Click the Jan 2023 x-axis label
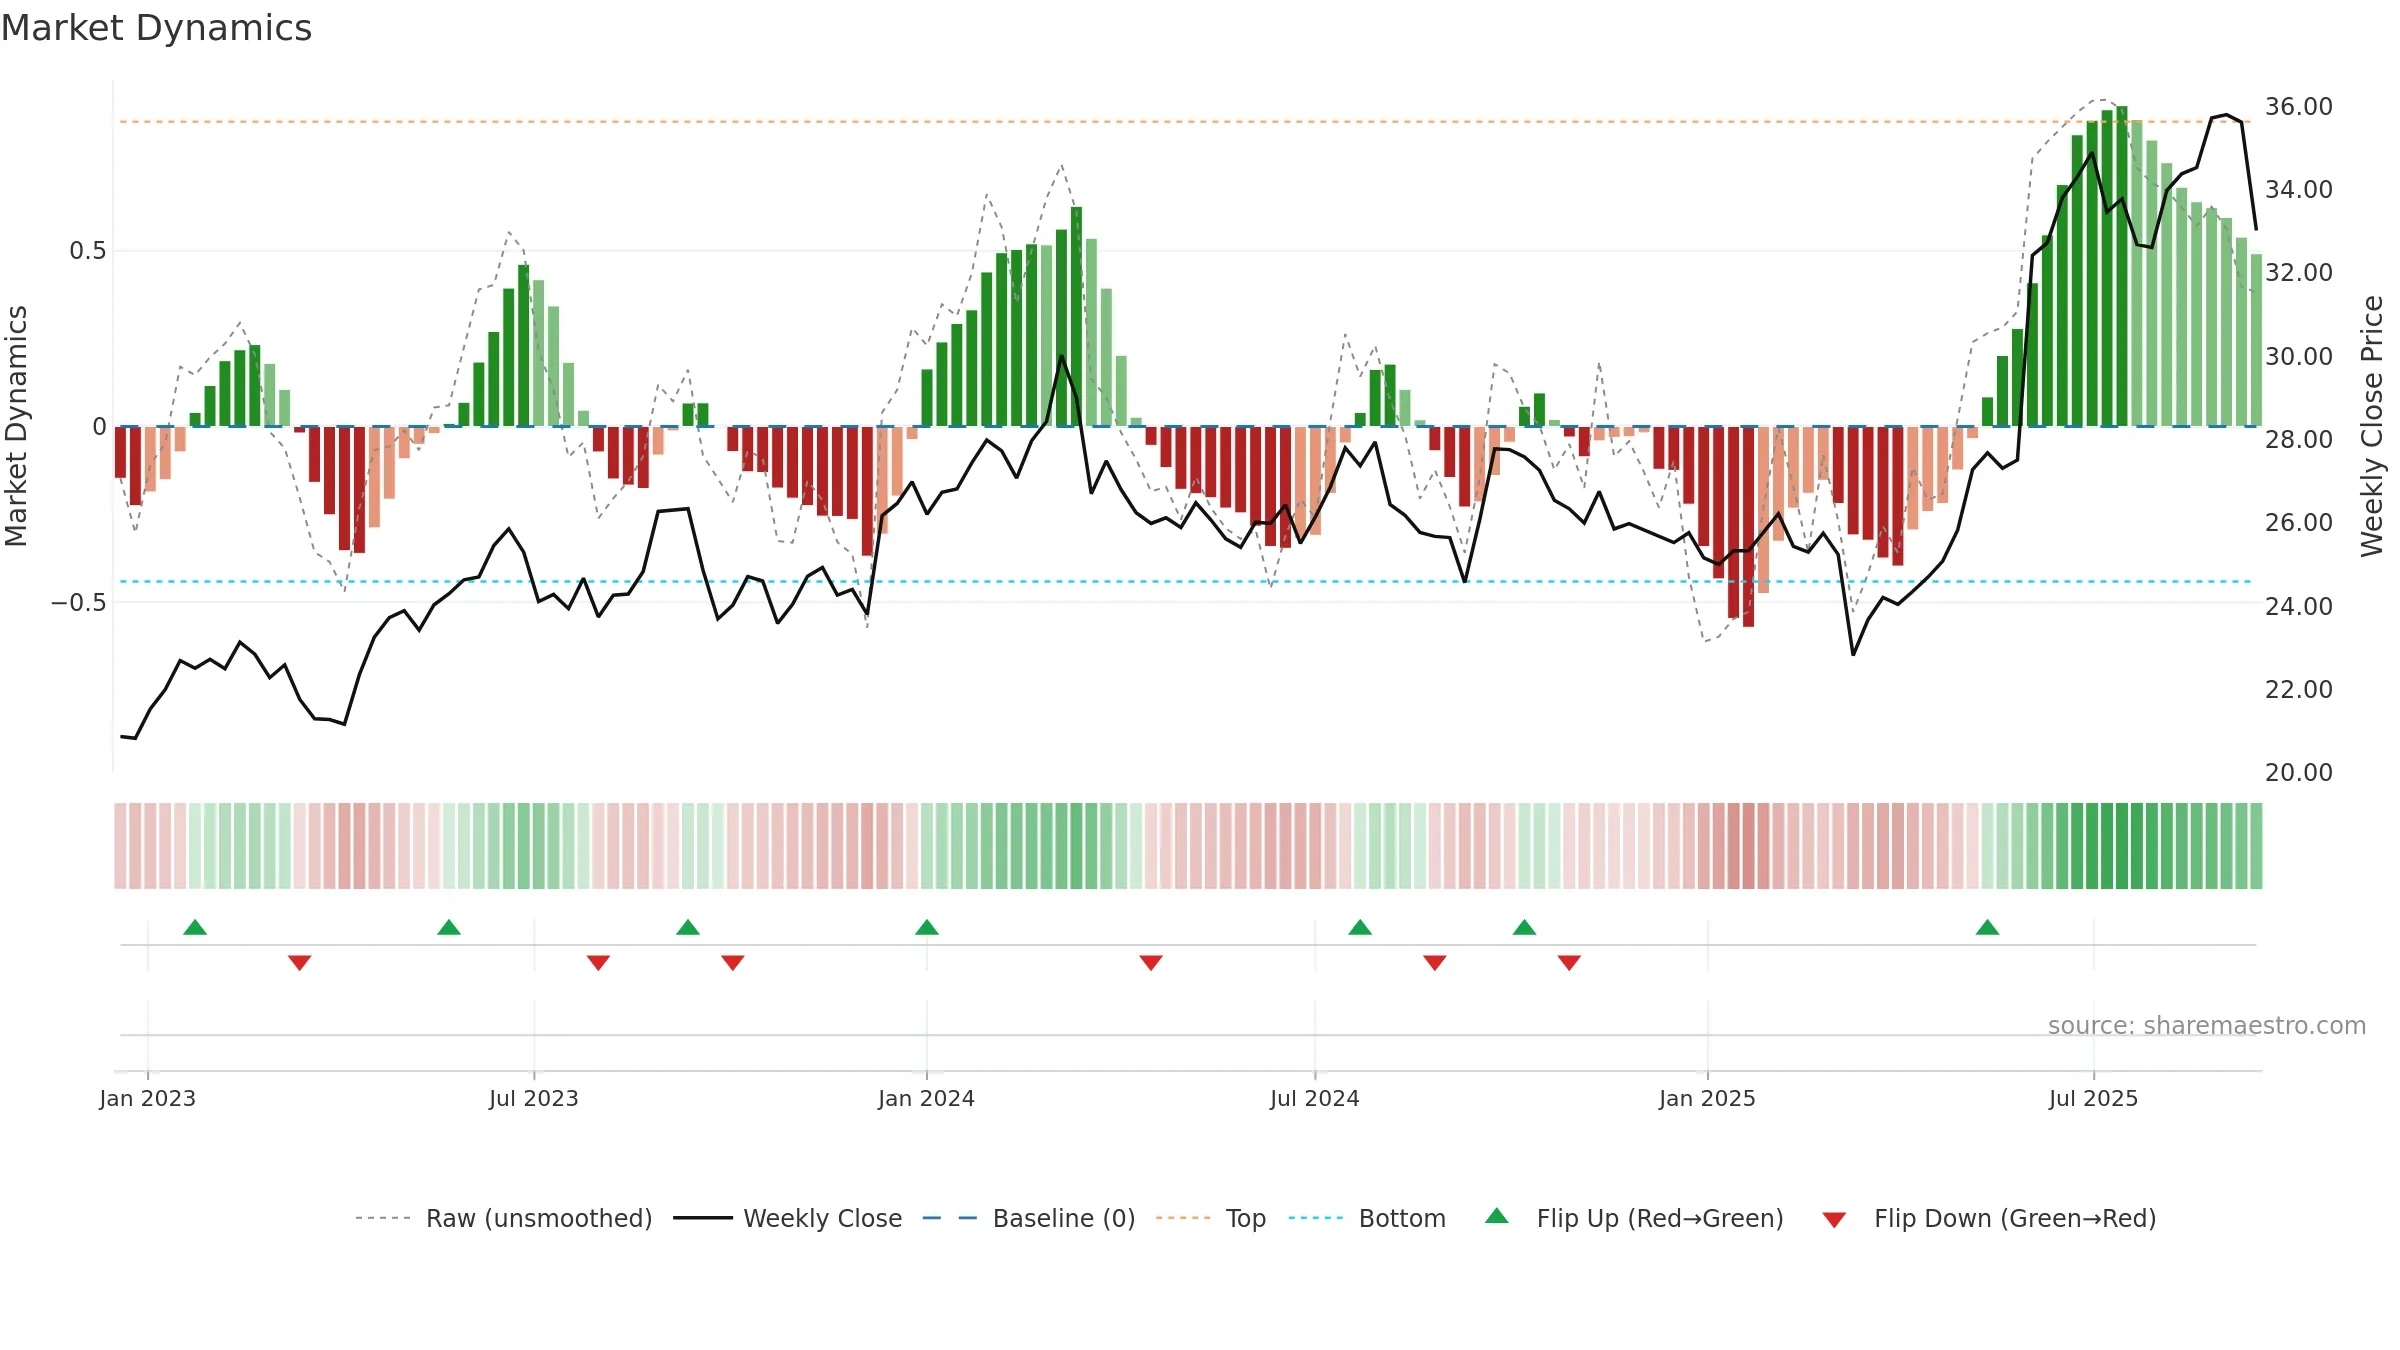 pyautogui.click(x=147, y=1098)
